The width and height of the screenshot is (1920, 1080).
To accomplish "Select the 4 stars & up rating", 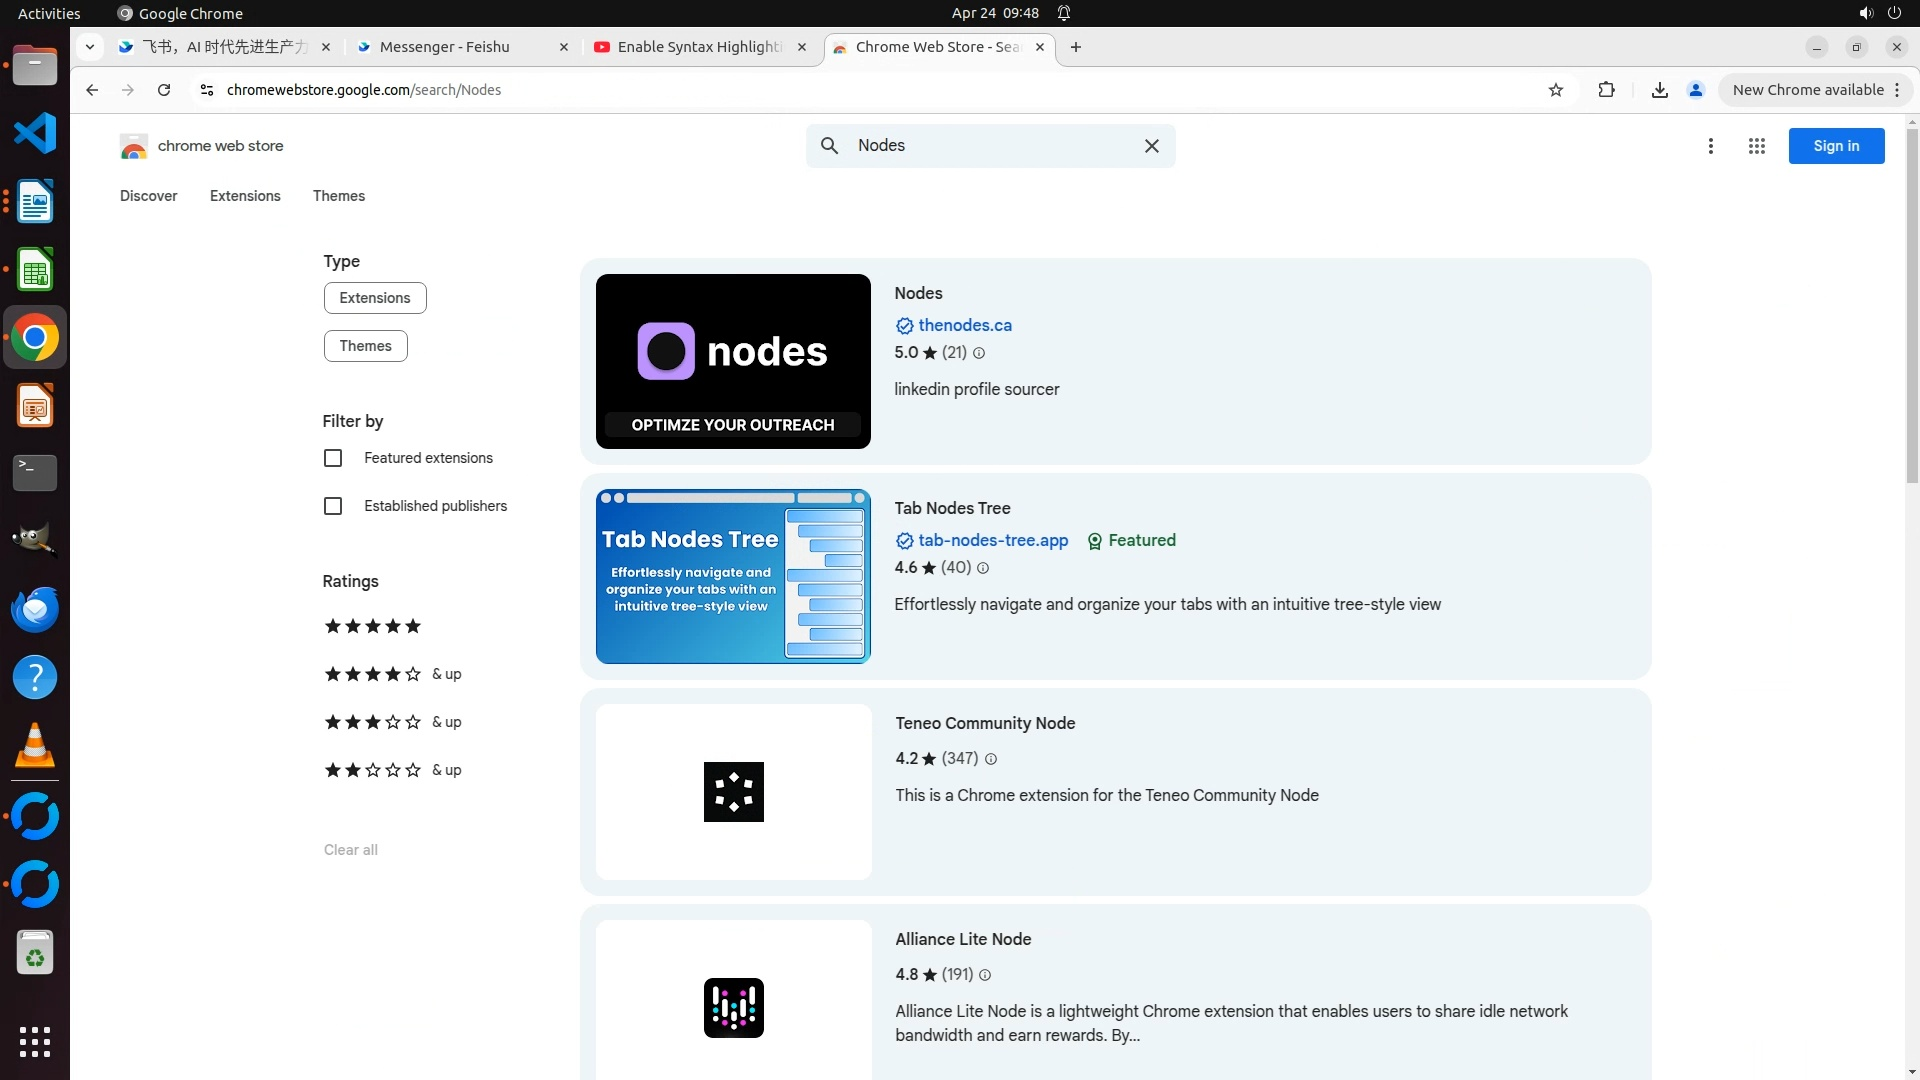I will 391,674.
